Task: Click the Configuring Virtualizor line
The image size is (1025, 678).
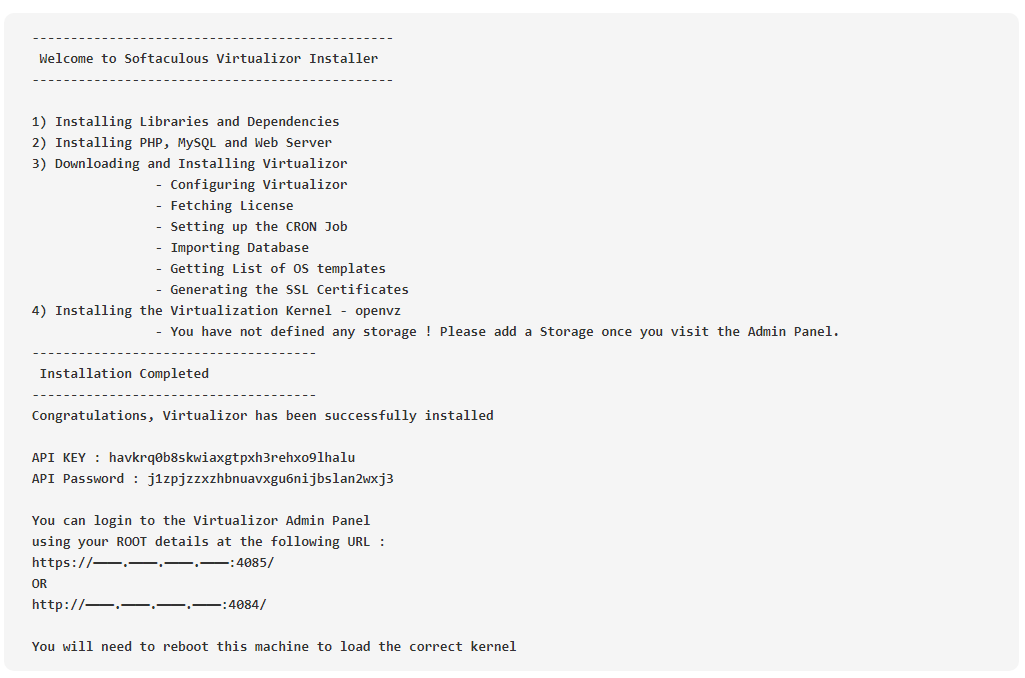Action: coord(251,184)
